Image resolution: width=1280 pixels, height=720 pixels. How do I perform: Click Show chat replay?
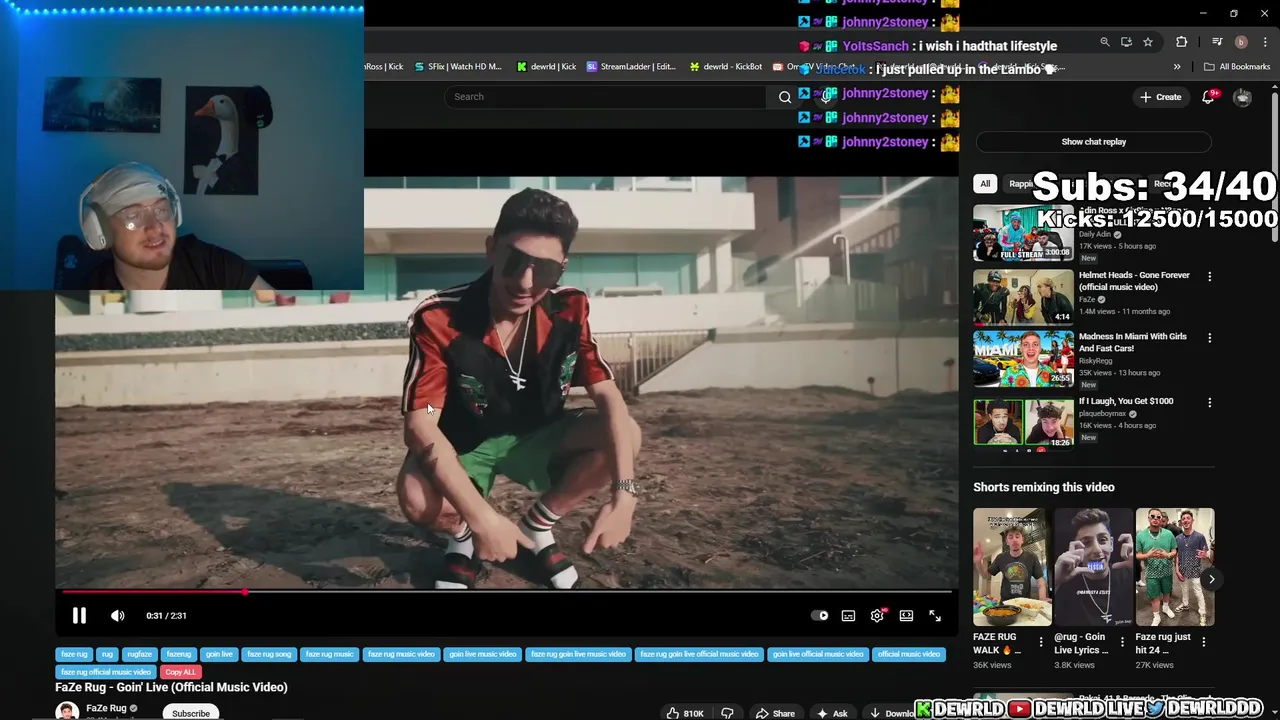pos(1093,142)
